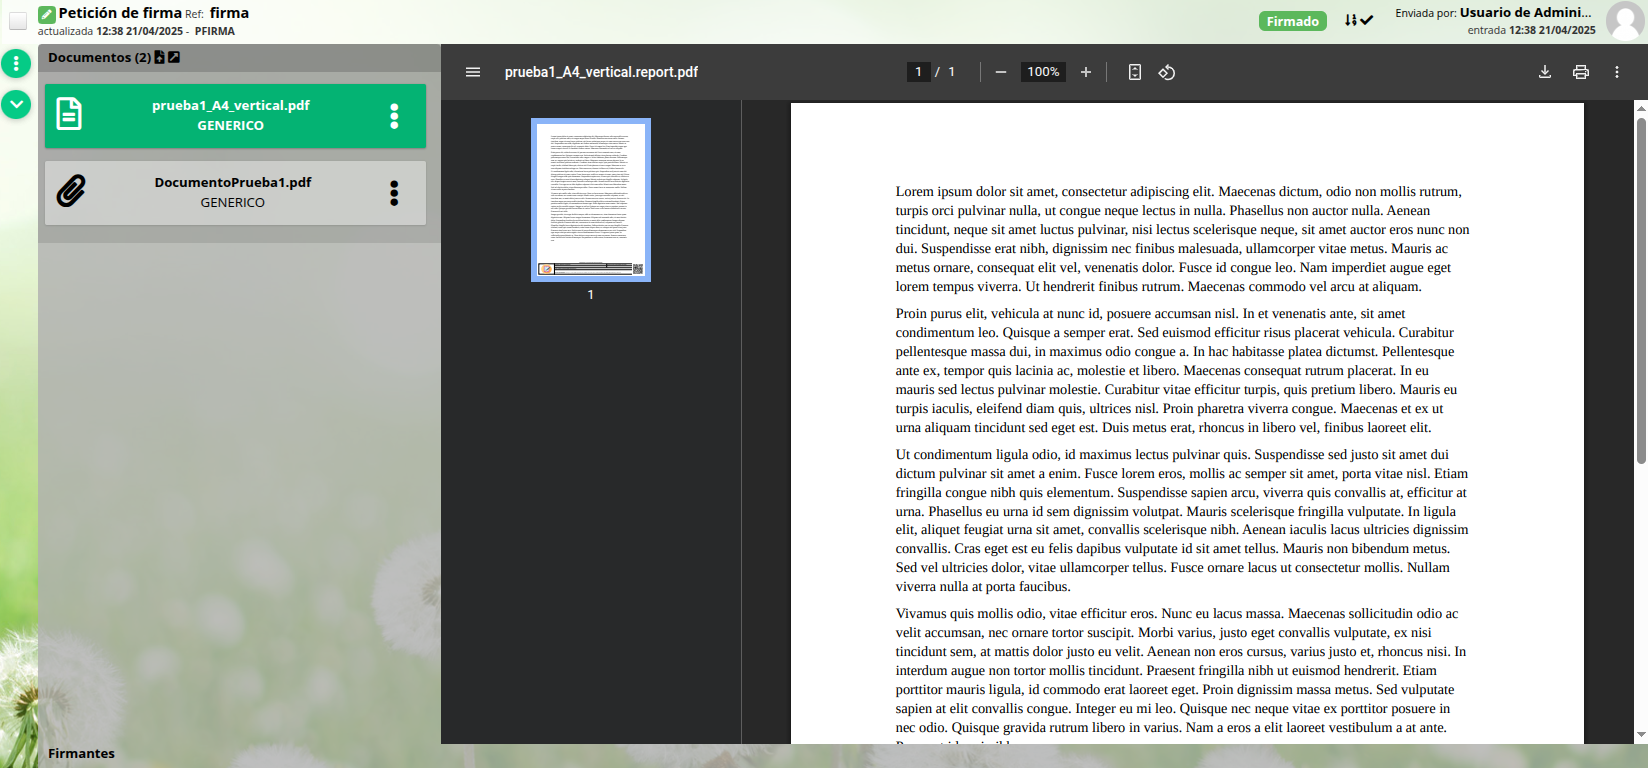This screenshot has width=1648, height=768.
Task: Expand the green chevron-down circle button
Action: 16,104
